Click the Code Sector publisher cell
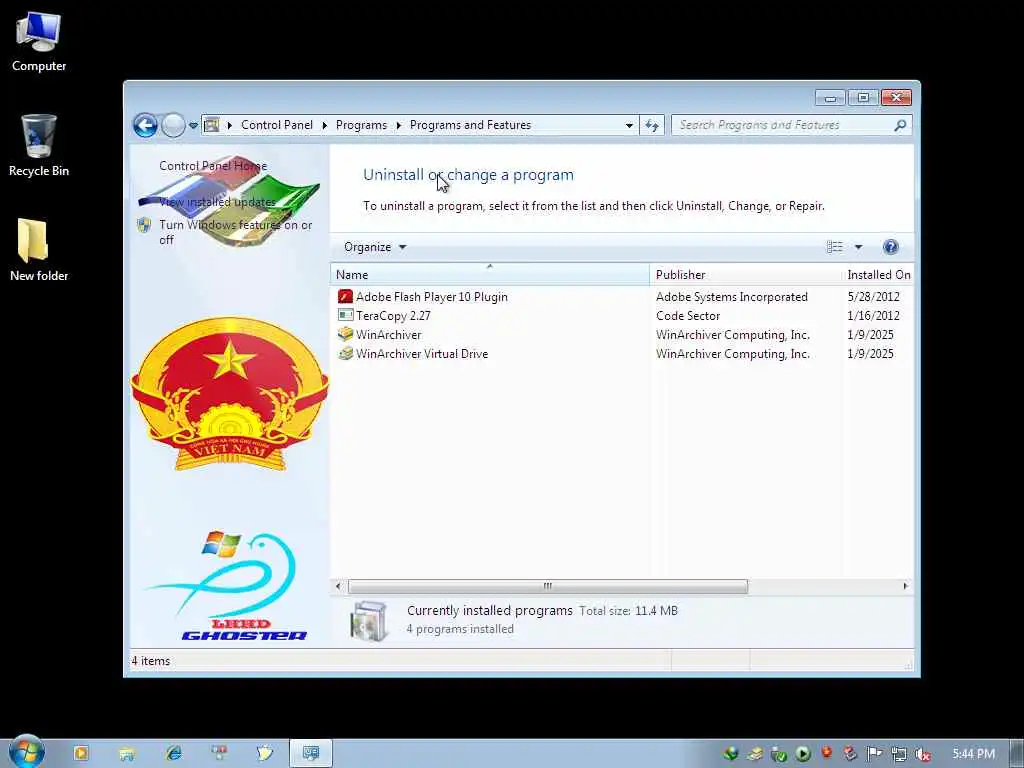This screenshot has width=1024, height=768. [688, 315]
